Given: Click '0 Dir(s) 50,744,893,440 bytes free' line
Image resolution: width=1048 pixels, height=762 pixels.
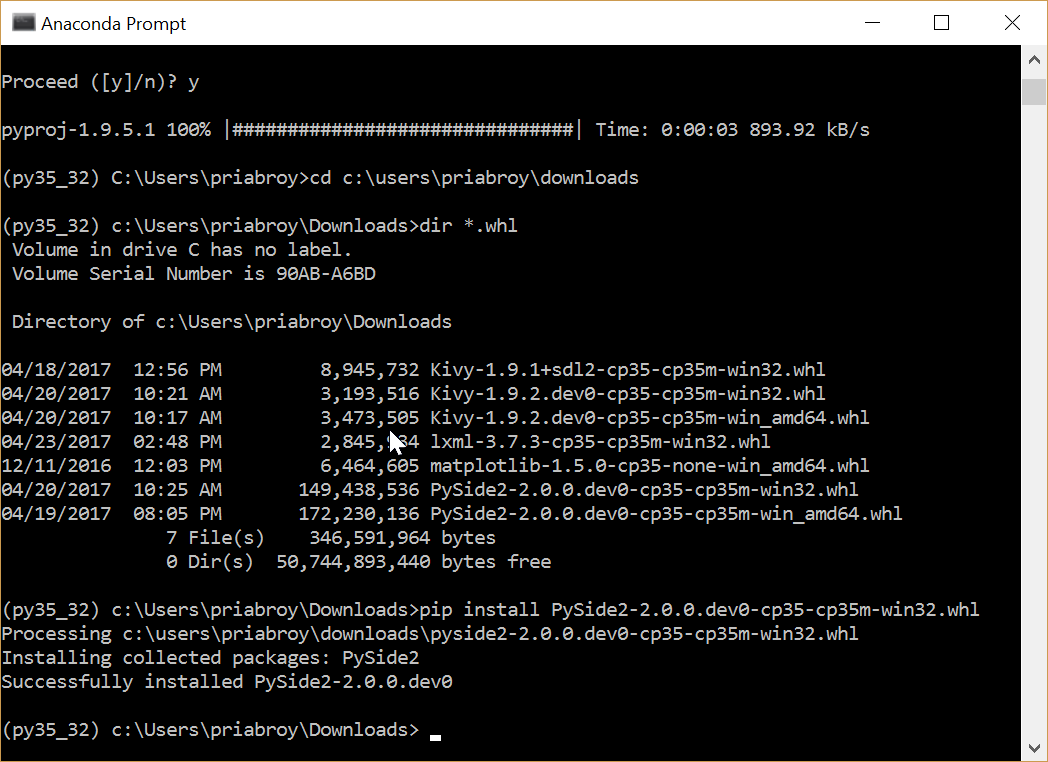Looking at the screenshot, I should [359, 562].
